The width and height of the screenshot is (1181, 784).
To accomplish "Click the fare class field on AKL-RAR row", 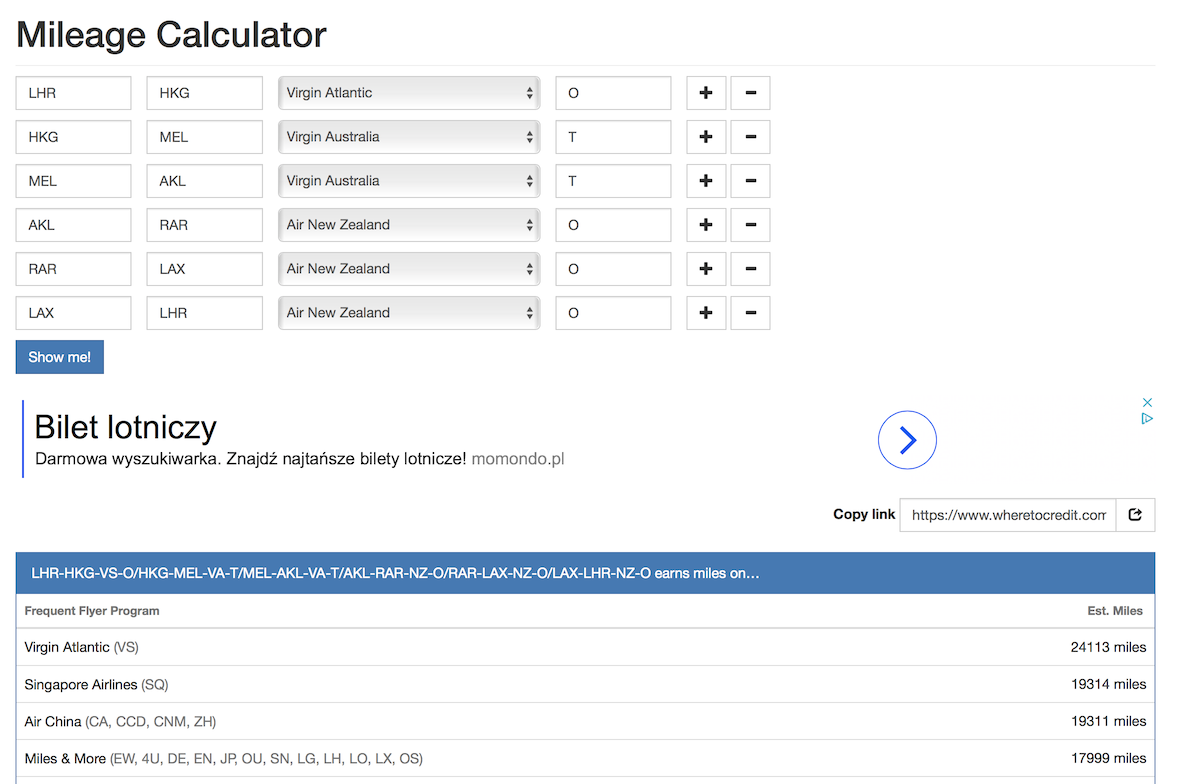I will (x=613, y=224).
